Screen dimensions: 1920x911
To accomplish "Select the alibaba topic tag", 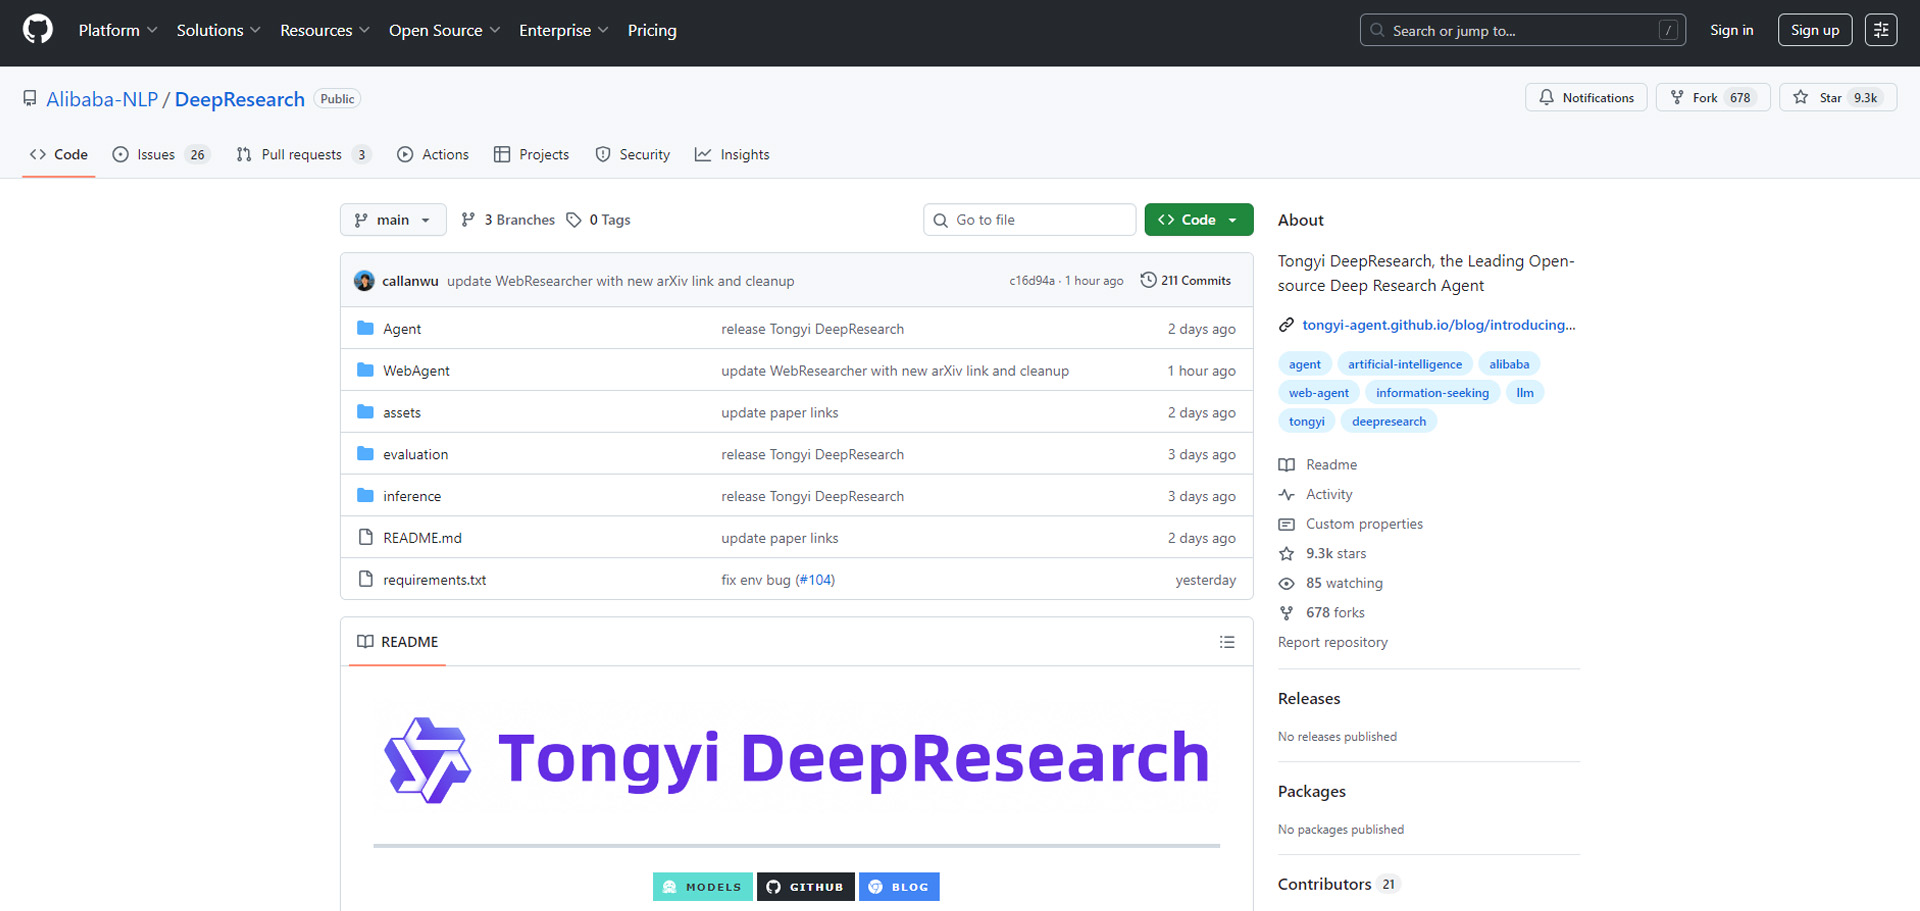I will (1509, 364).
